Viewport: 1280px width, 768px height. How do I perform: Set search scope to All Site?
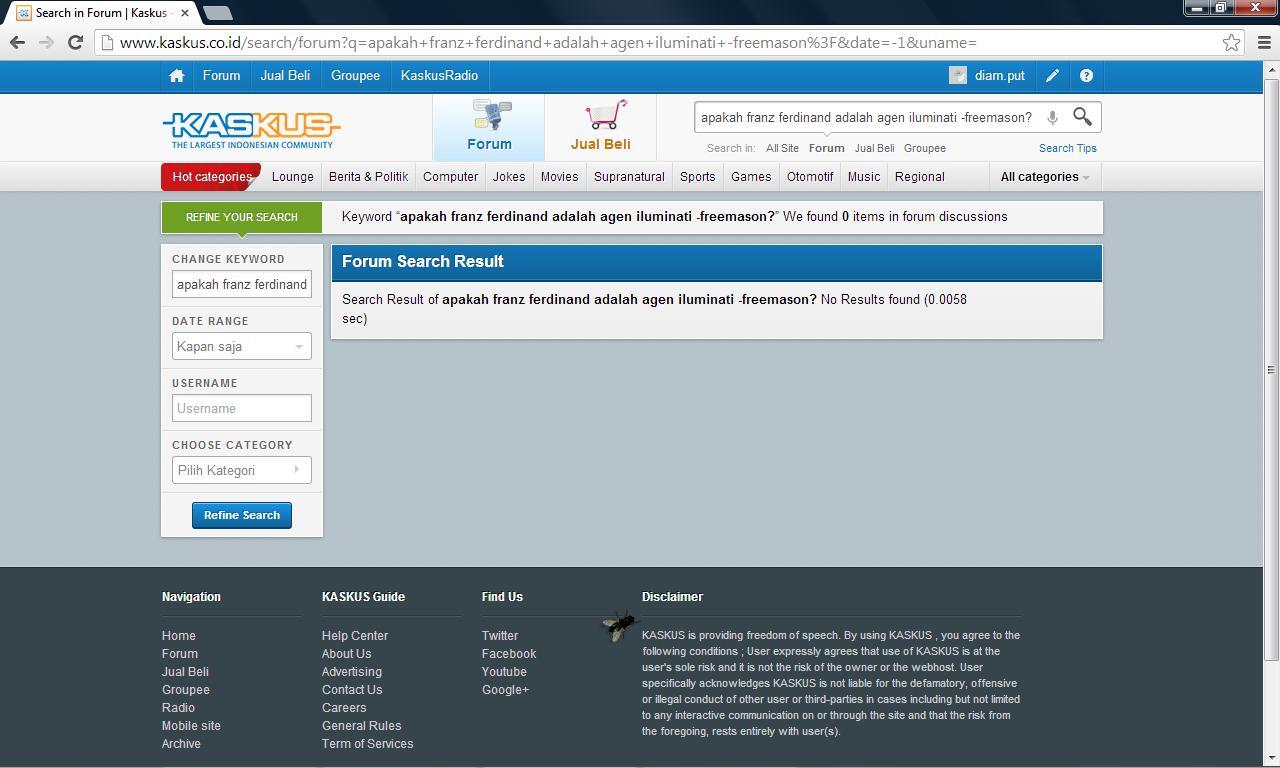[782, 148]
